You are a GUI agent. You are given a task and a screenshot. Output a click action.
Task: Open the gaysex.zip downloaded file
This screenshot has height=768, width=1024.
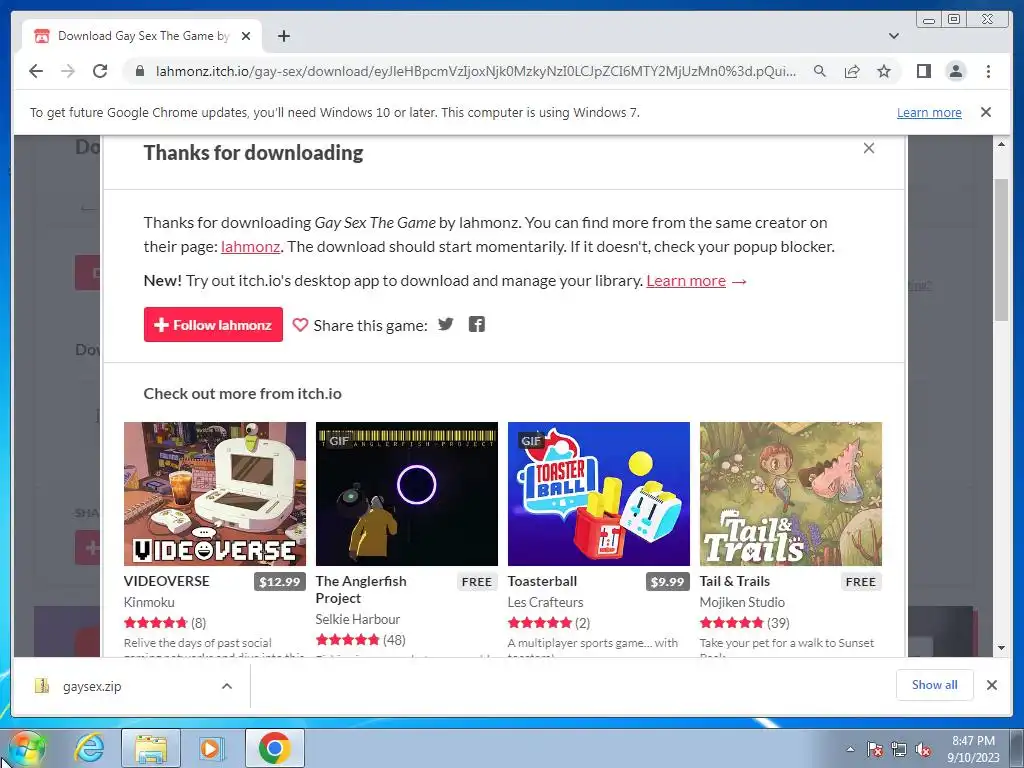point(92,686)
